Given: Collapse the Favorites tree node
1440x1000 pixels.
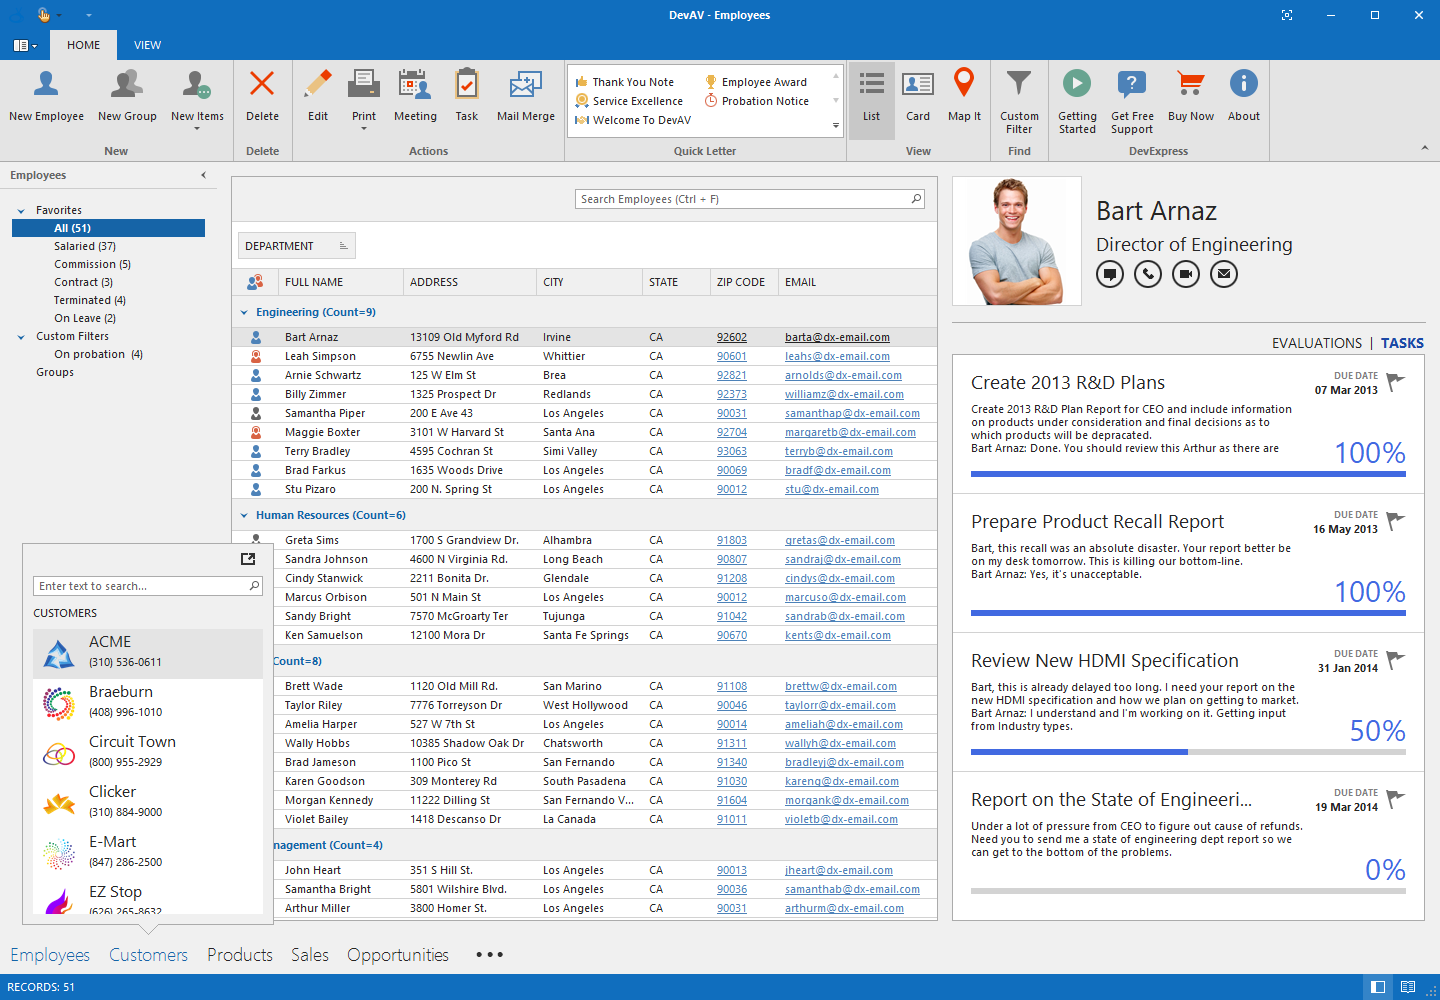Looking at the screenshot, I should (21, 209).
